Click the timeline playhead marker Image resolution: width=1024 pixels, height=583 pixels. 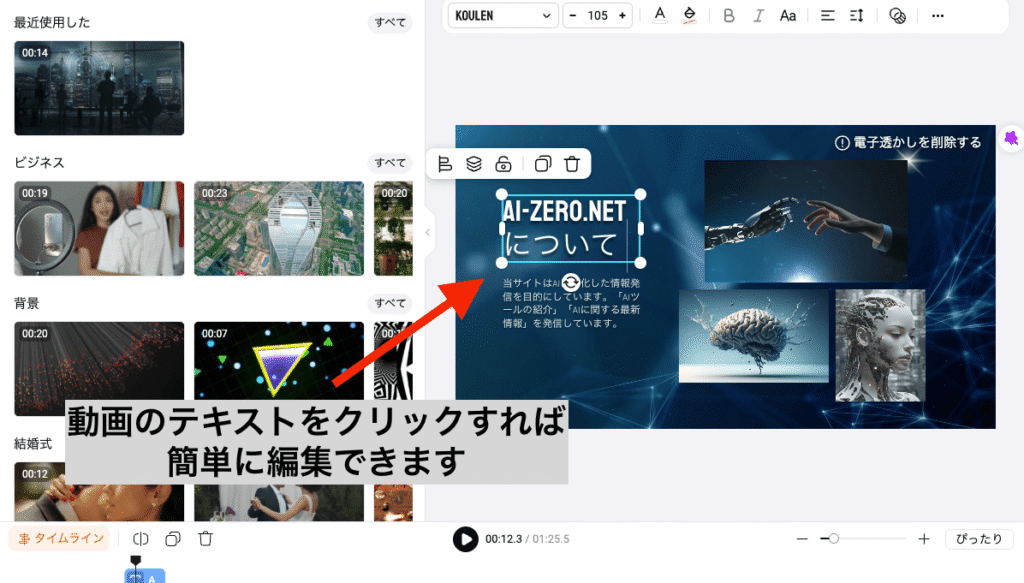135,560
